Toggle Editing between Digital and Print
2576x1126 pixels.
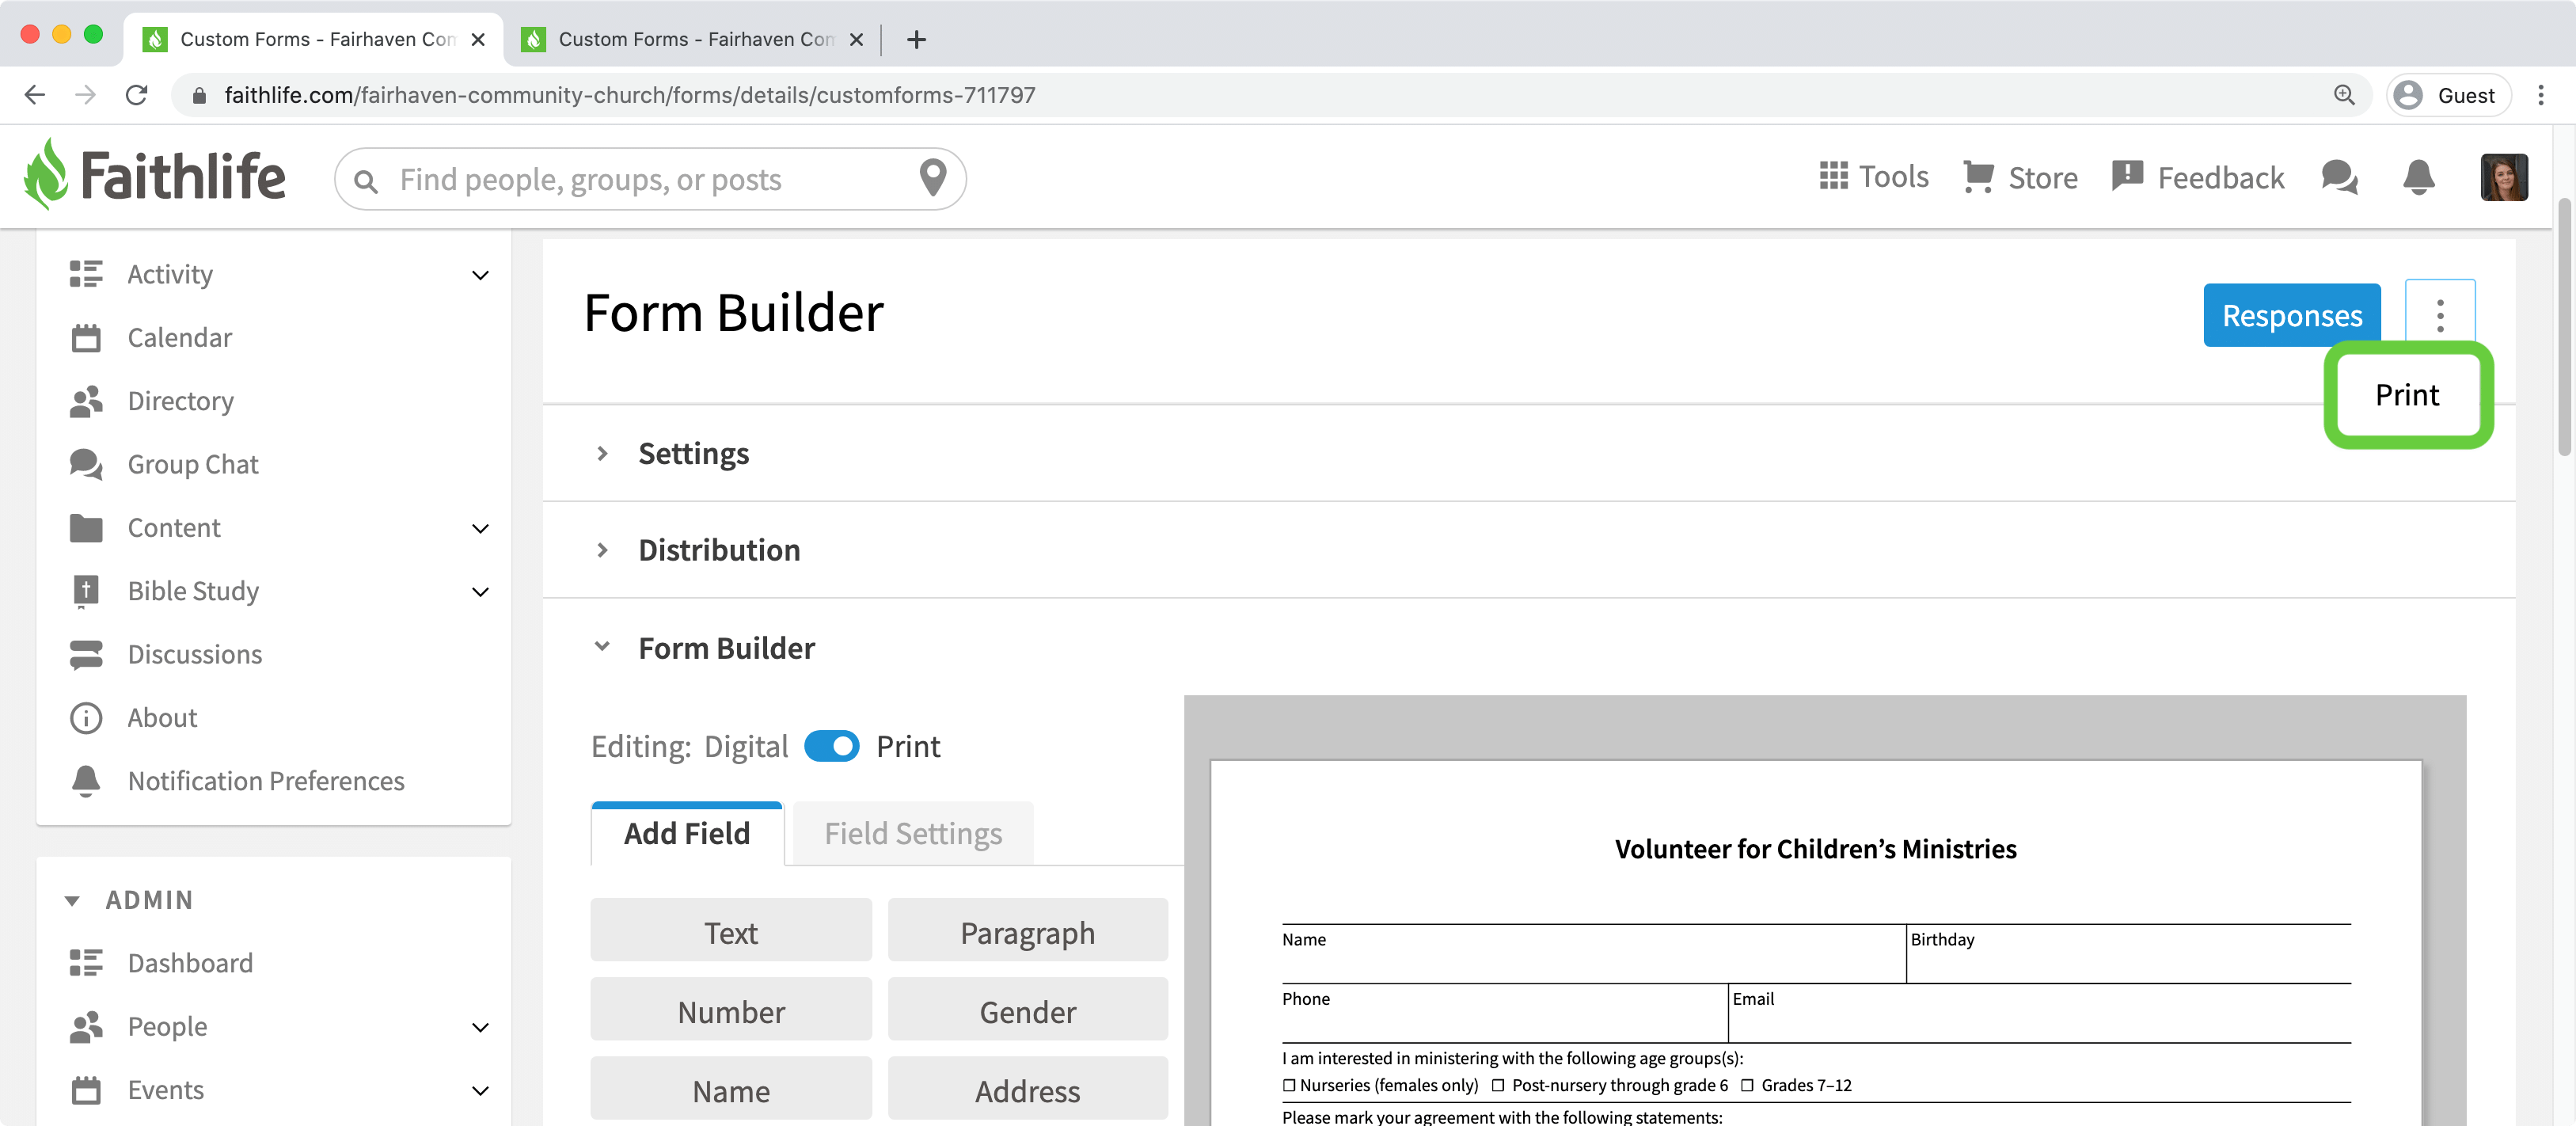(x=831, y=746)
